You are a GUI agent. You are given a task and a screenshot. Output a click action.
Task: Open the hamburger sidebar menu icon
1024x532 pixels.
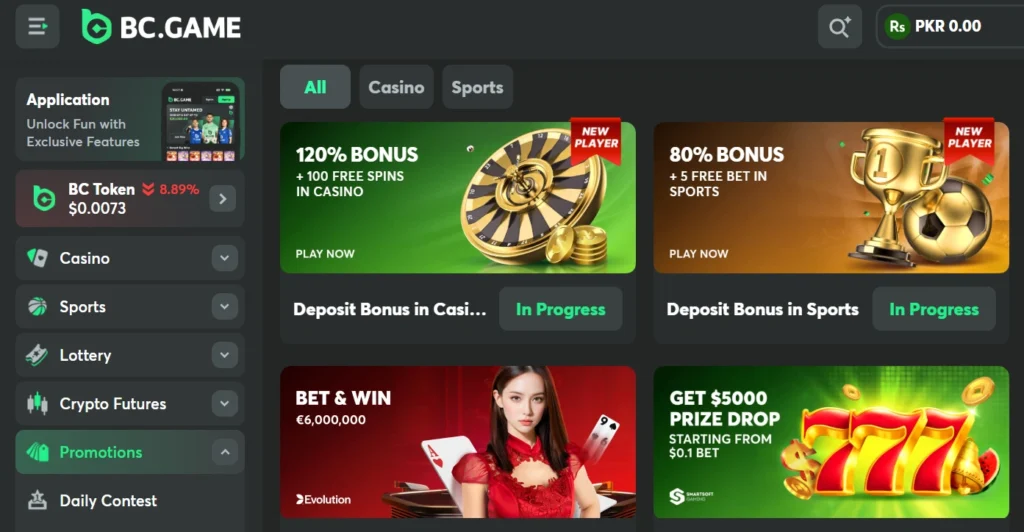(37, 27)
